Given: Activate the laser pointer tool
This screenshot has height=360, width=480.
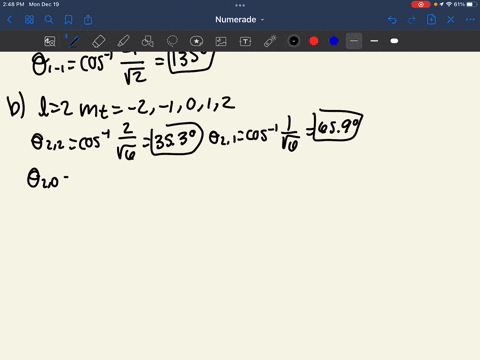Looking at the screenshot, I should [x=270, y=41].
